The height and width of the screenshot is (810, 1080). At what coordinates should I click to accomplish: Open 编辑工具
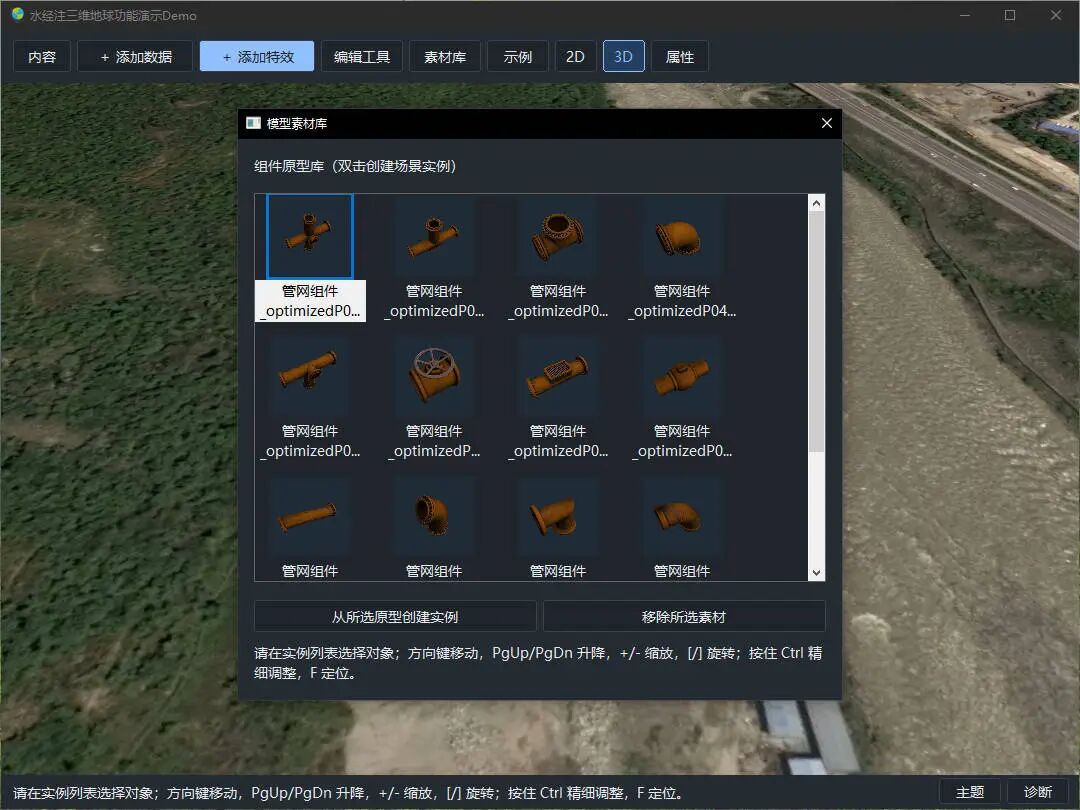362,56
